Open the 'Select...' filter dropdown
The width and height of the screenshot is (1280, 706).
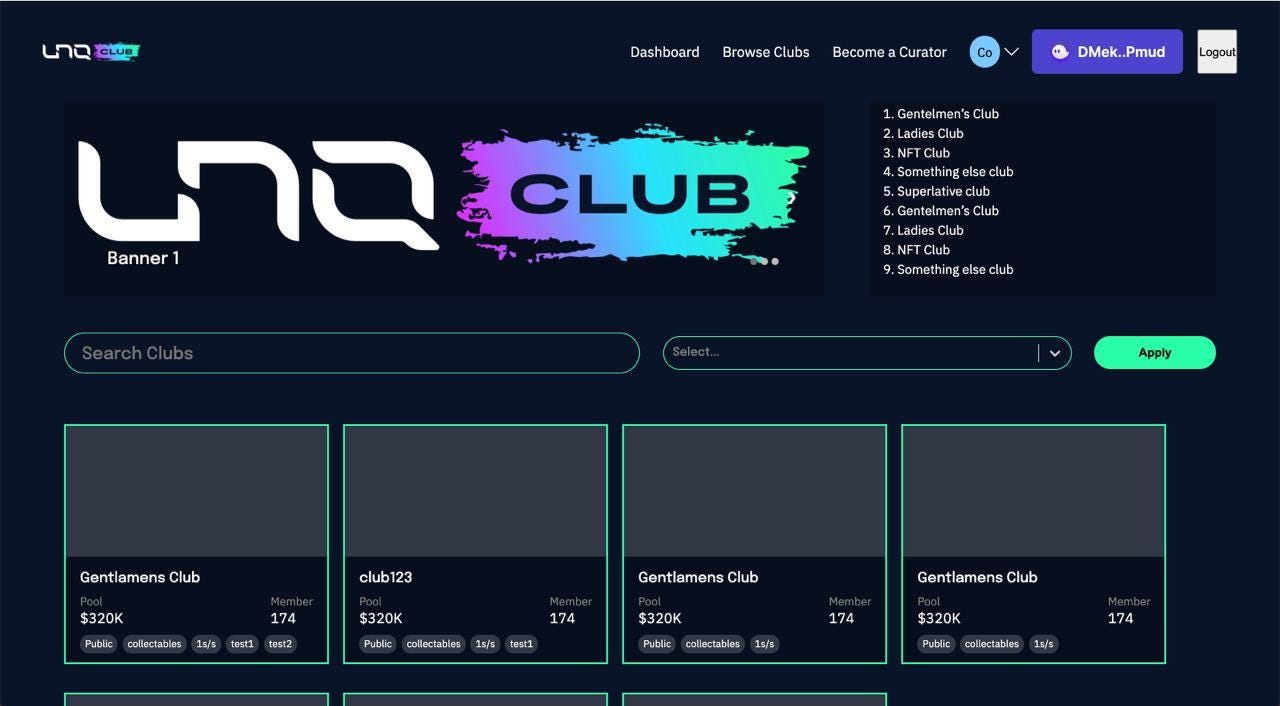[x=867, y=352]
